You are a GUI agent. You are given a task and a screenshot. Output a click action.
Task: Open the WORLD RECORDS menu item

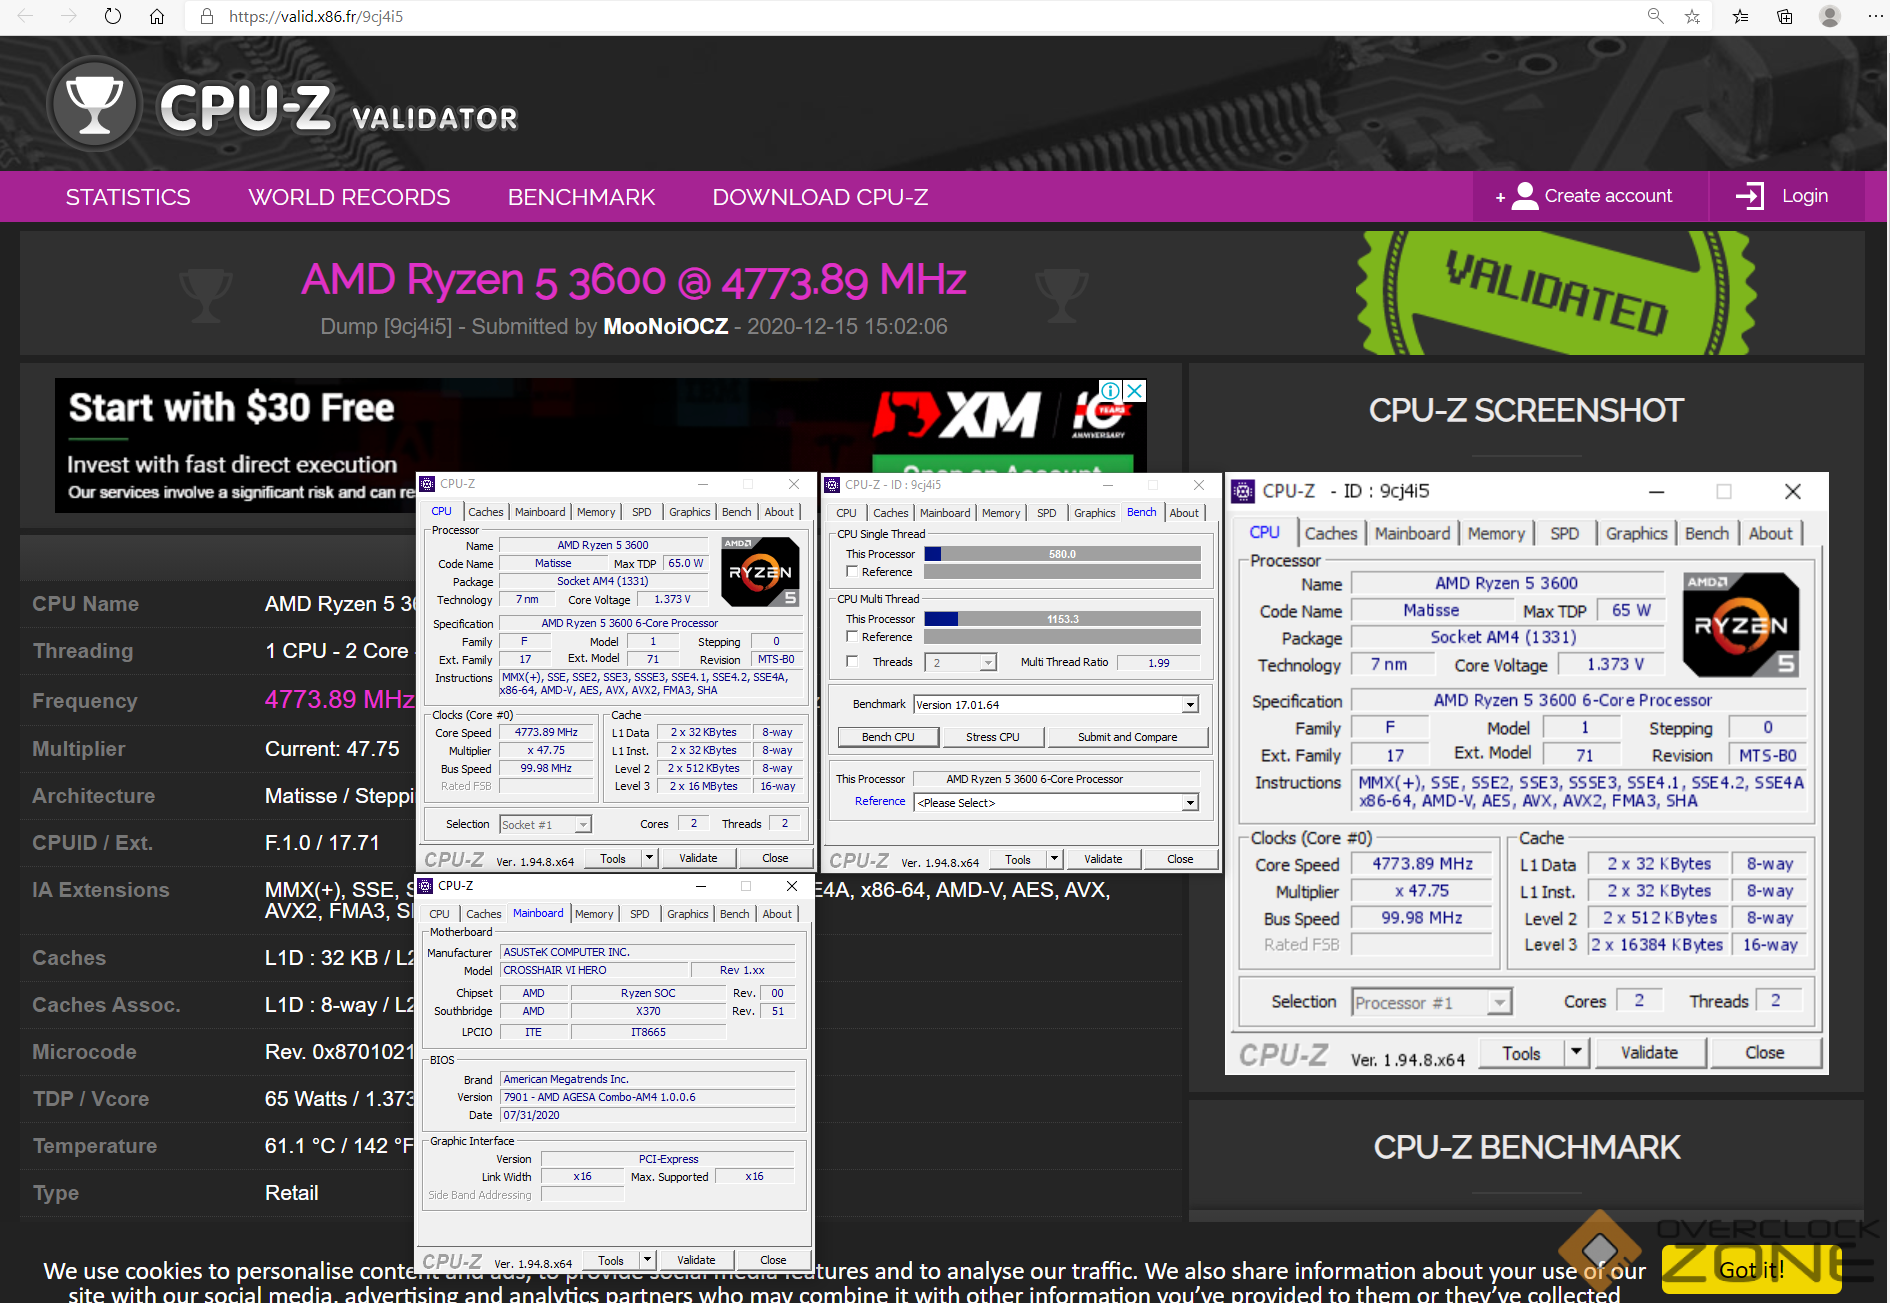(349, 197)
